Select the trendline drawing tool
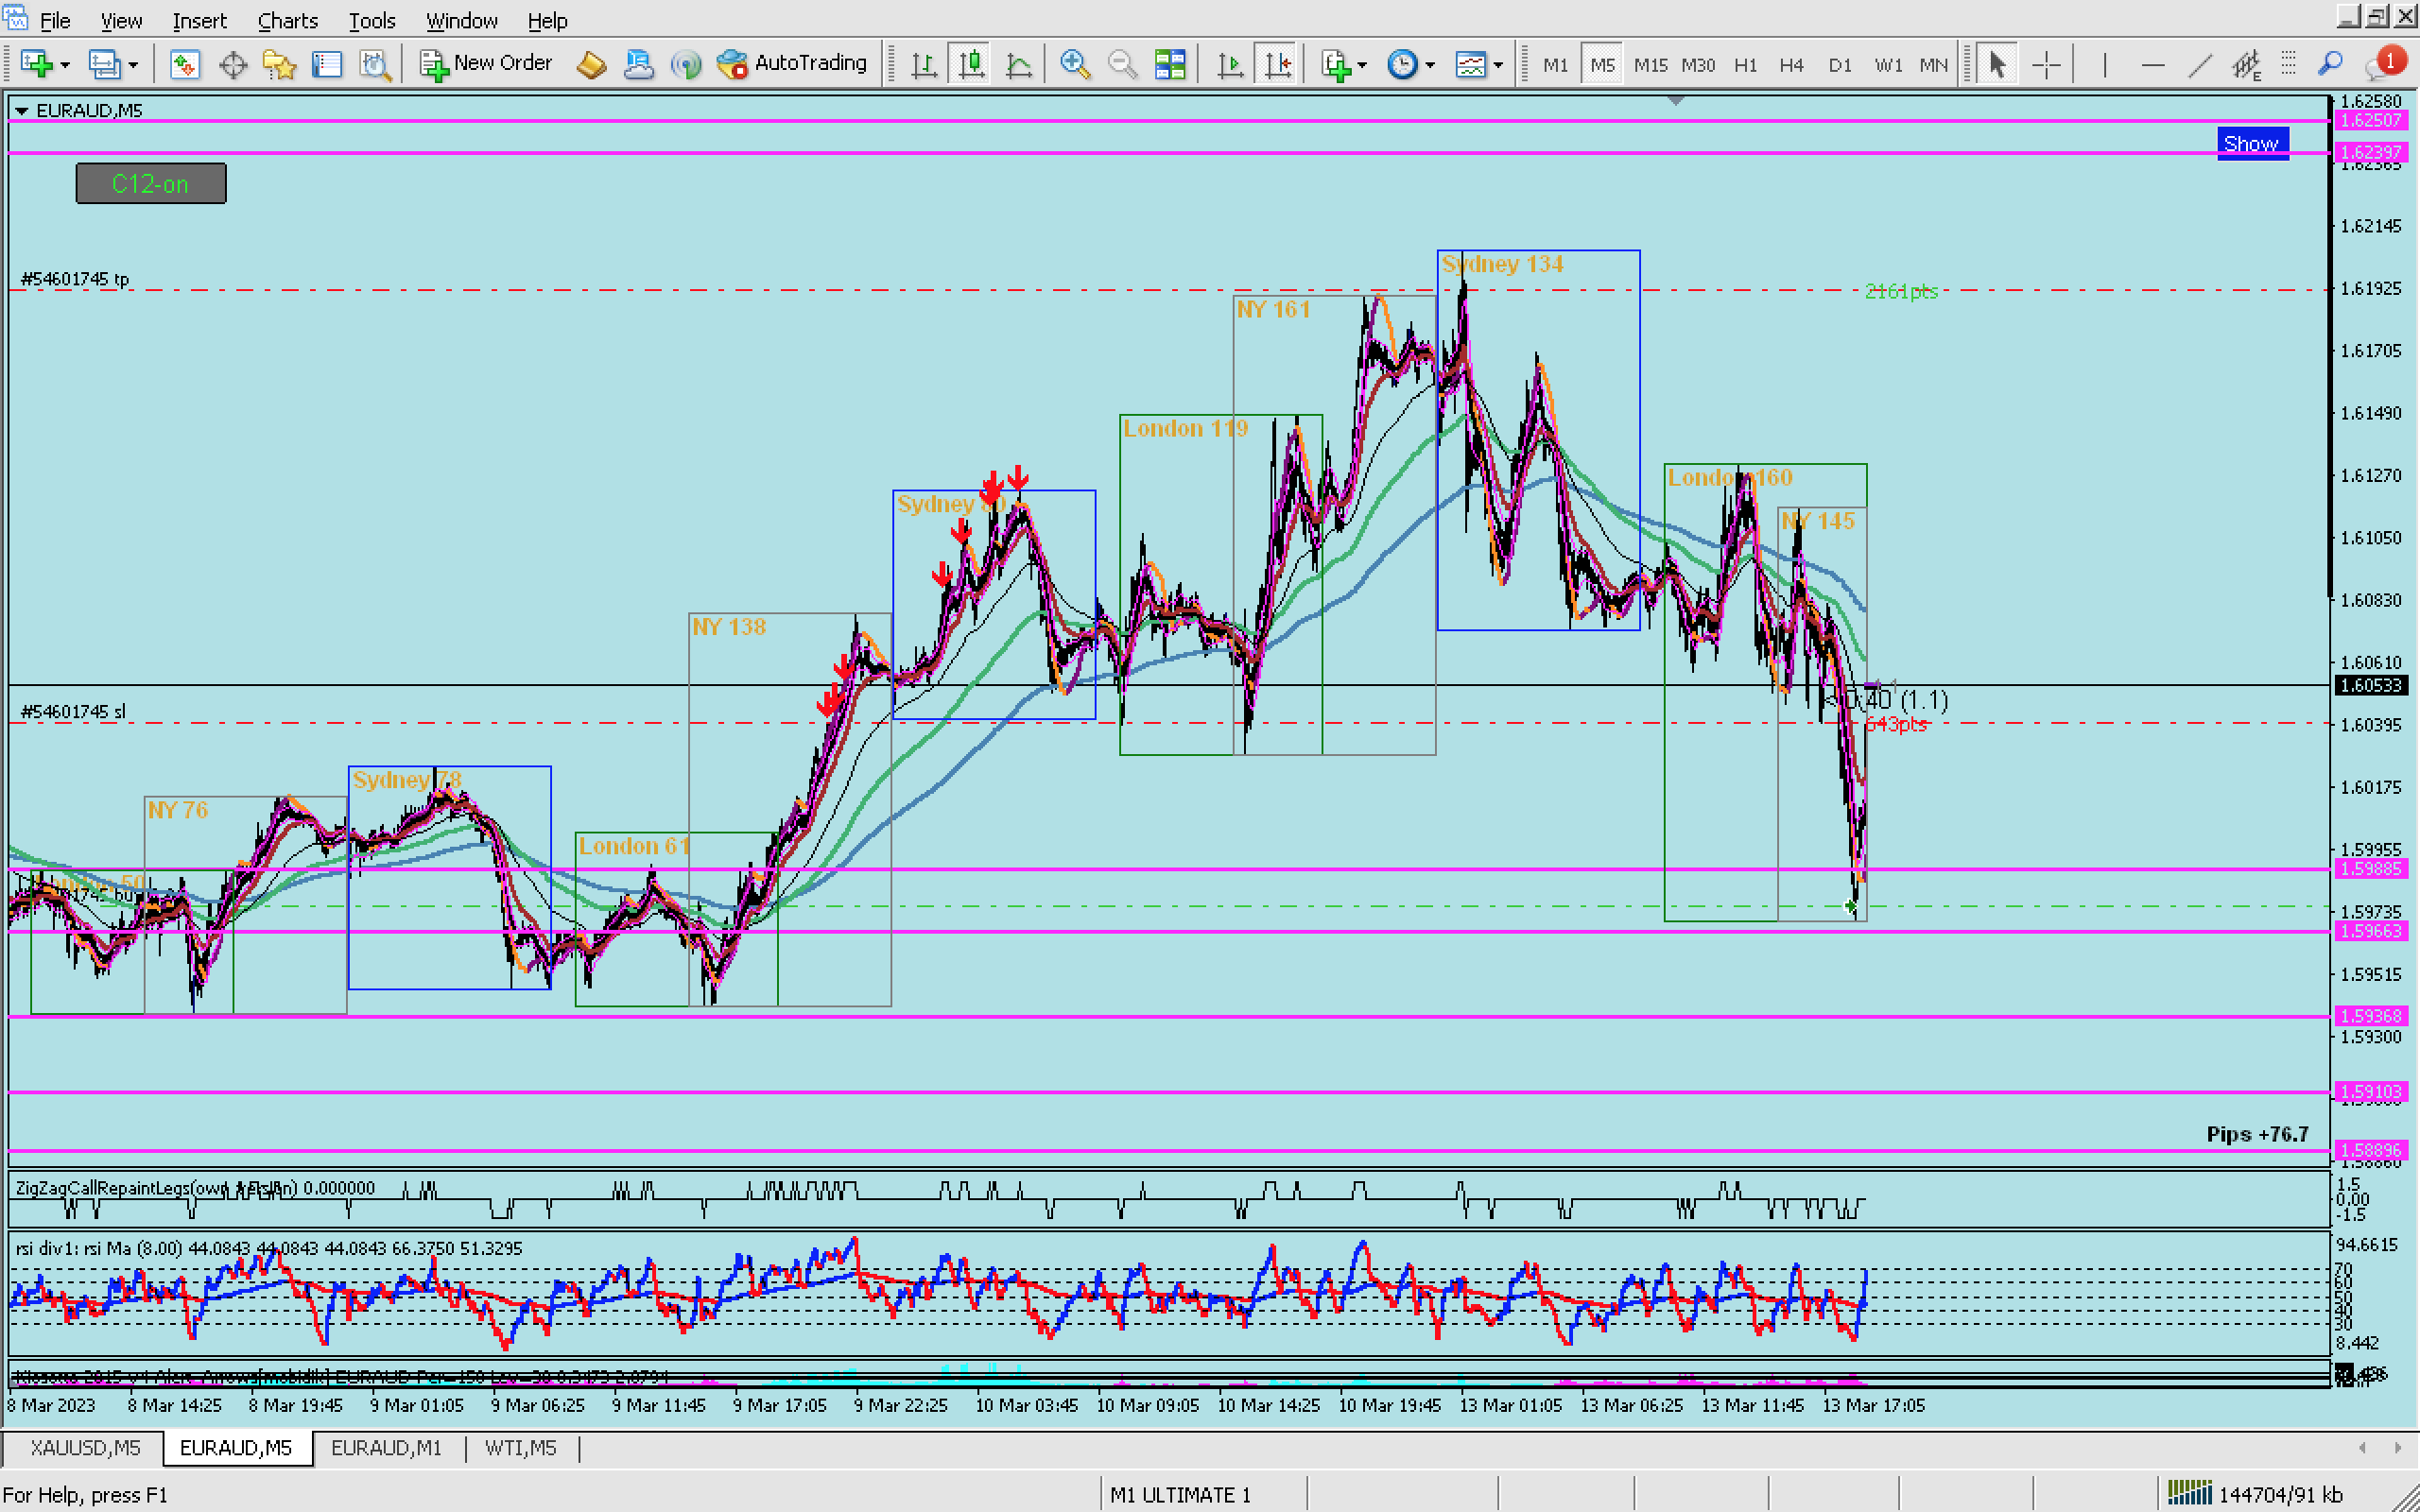Screen dimensions: 2420x1512 [2199, 65]
